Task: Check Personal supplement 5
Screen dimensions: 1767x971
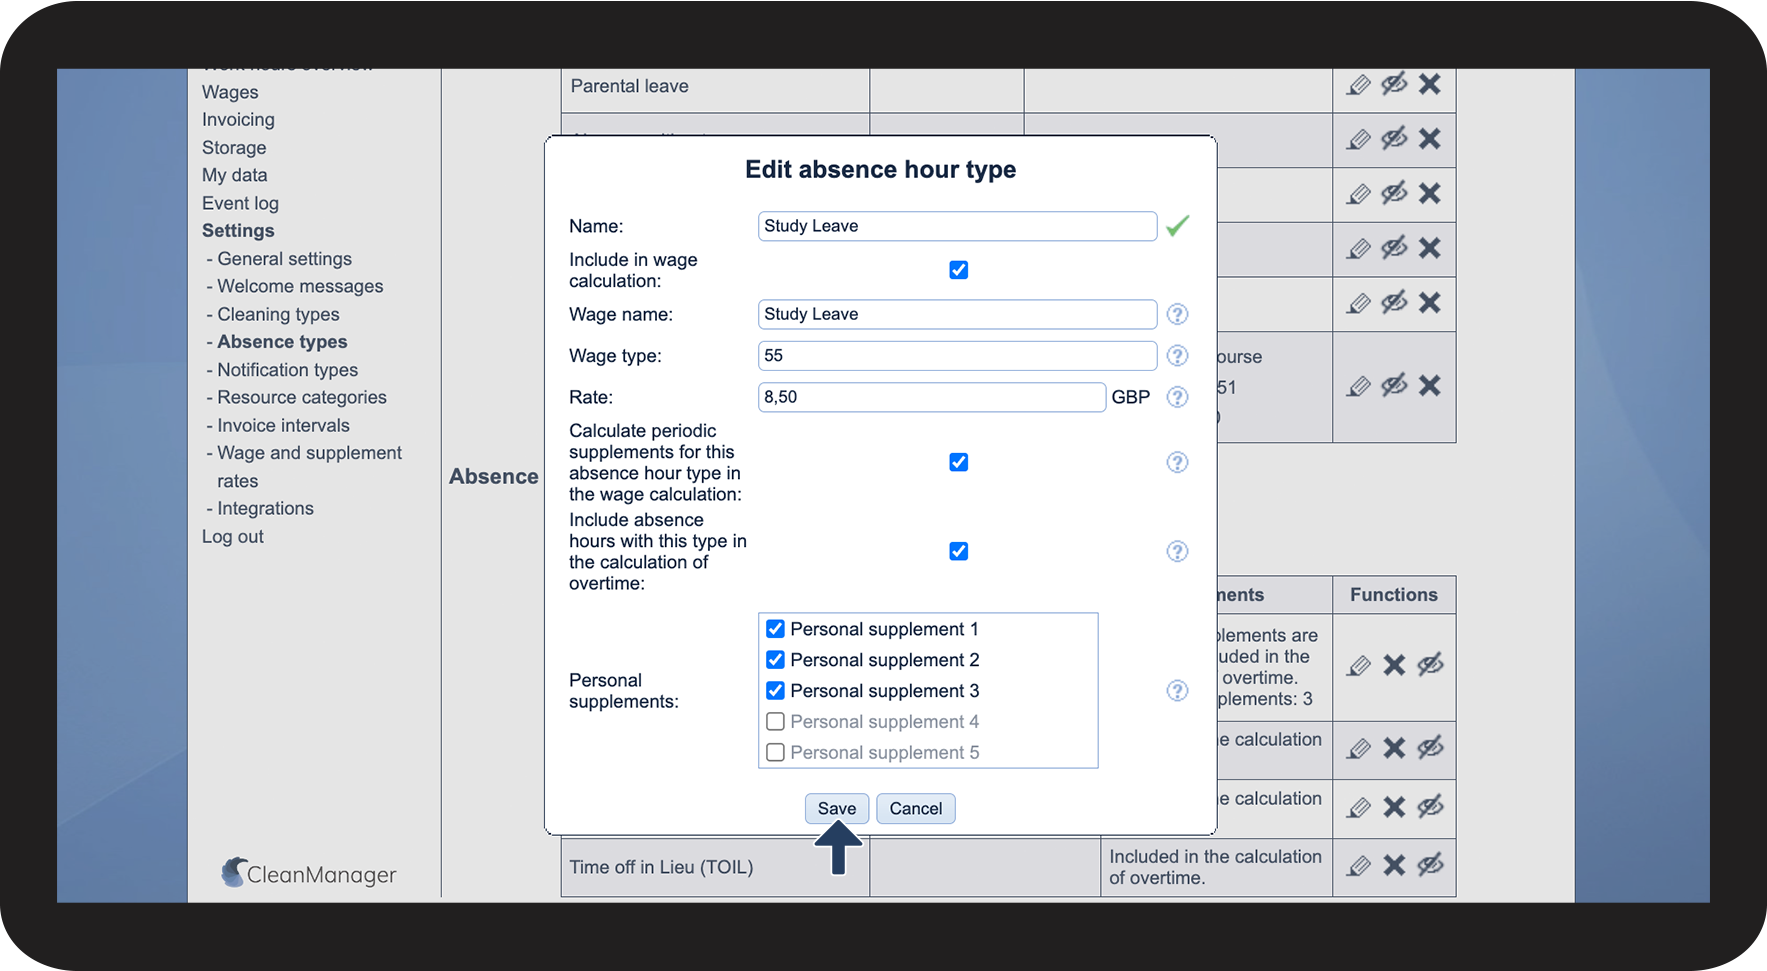Action: tap(775, 753)
